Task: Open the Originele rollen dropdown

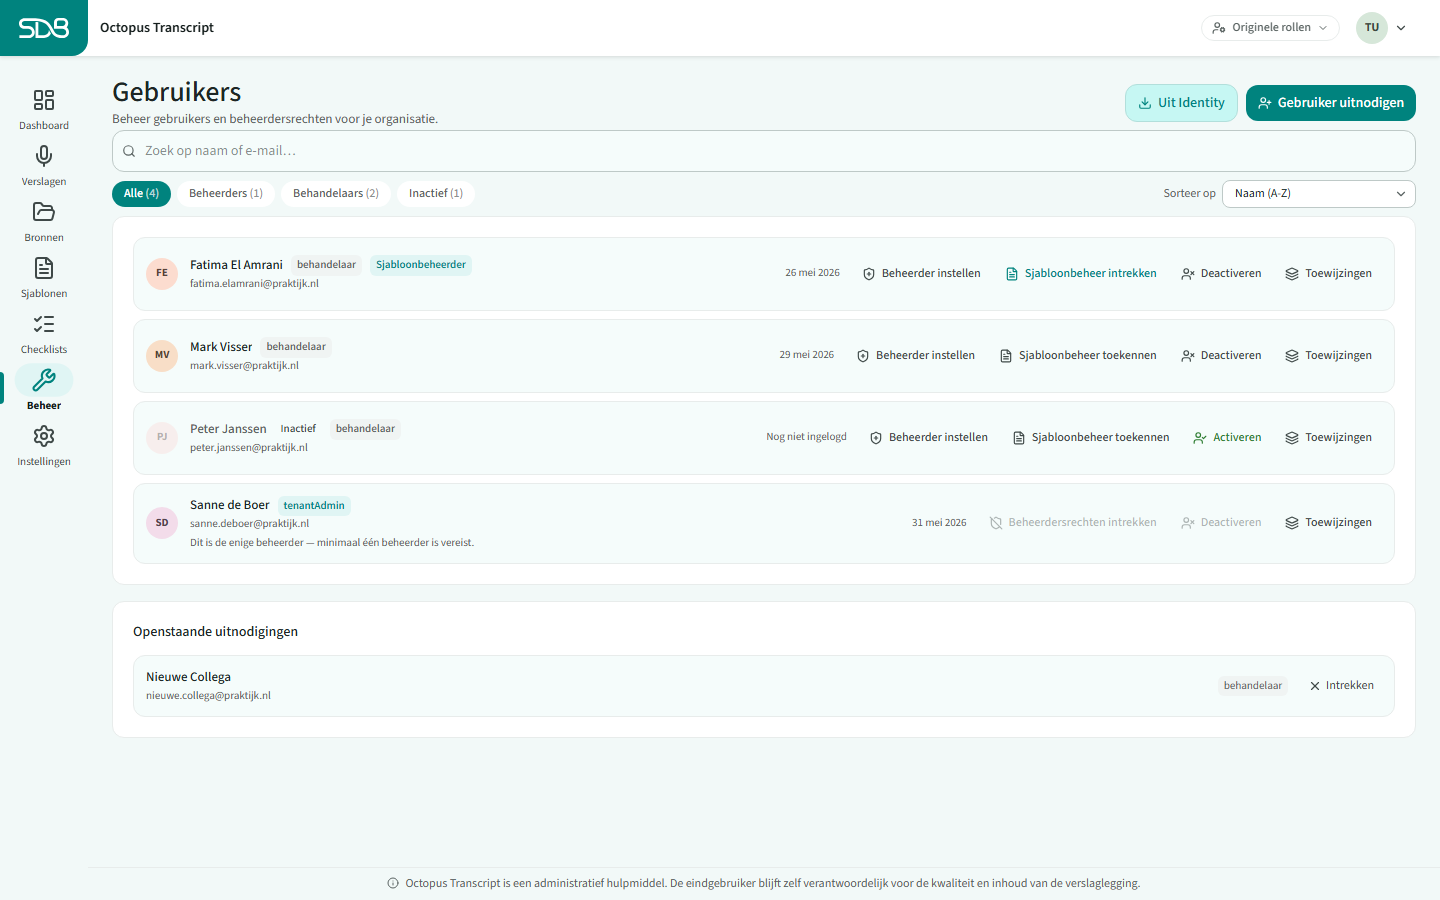Action: click(1270, 28)
